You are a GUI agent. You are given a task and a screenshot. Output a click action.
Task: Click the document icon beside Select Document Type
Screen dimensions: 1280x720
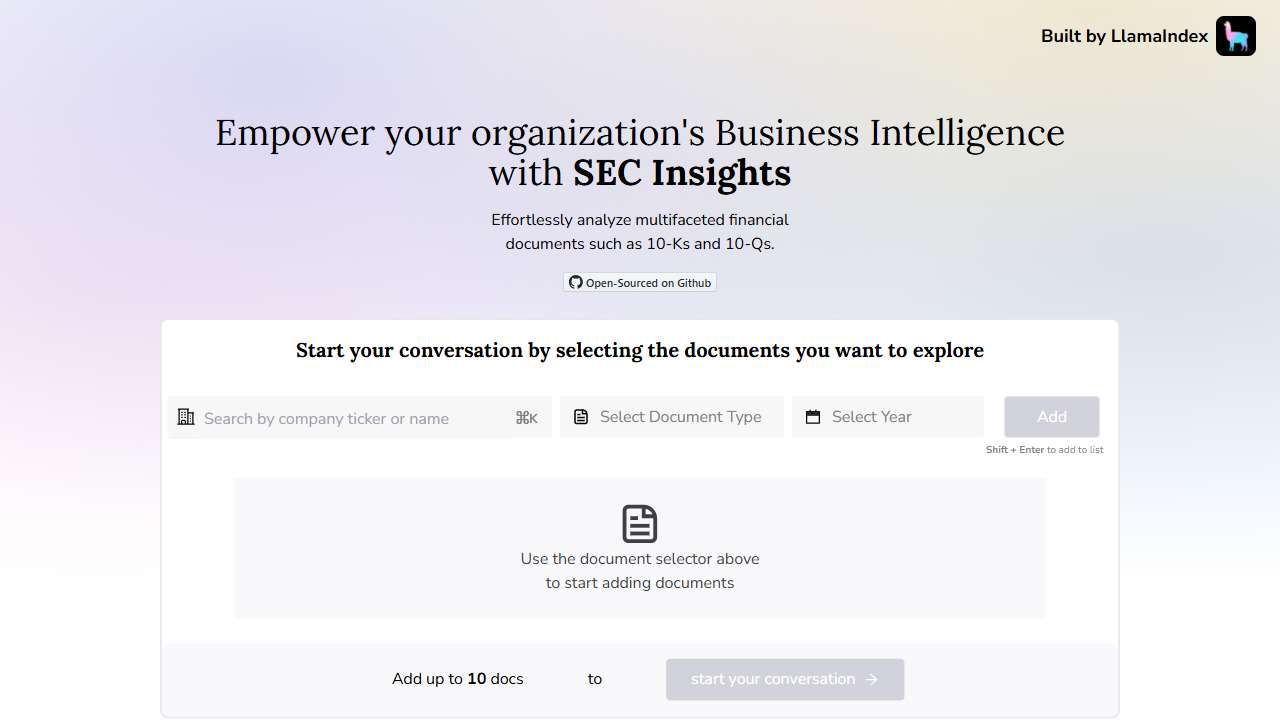581,417
